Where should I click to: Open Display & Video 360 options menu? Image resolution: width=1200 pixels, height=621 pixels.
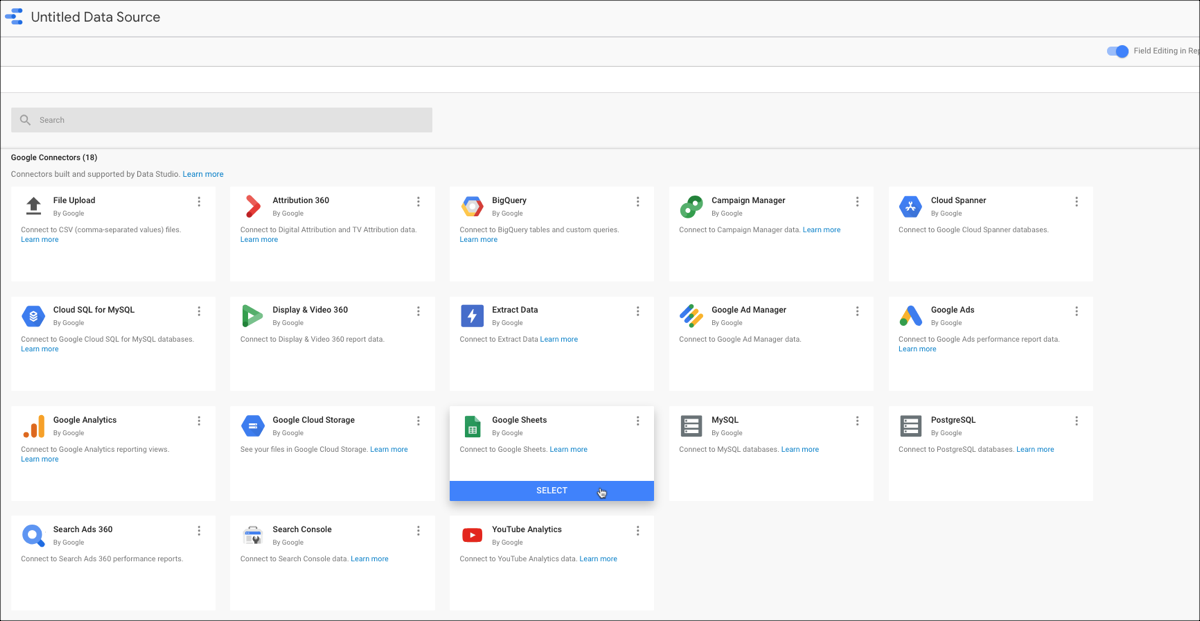(x=418, y=312)
